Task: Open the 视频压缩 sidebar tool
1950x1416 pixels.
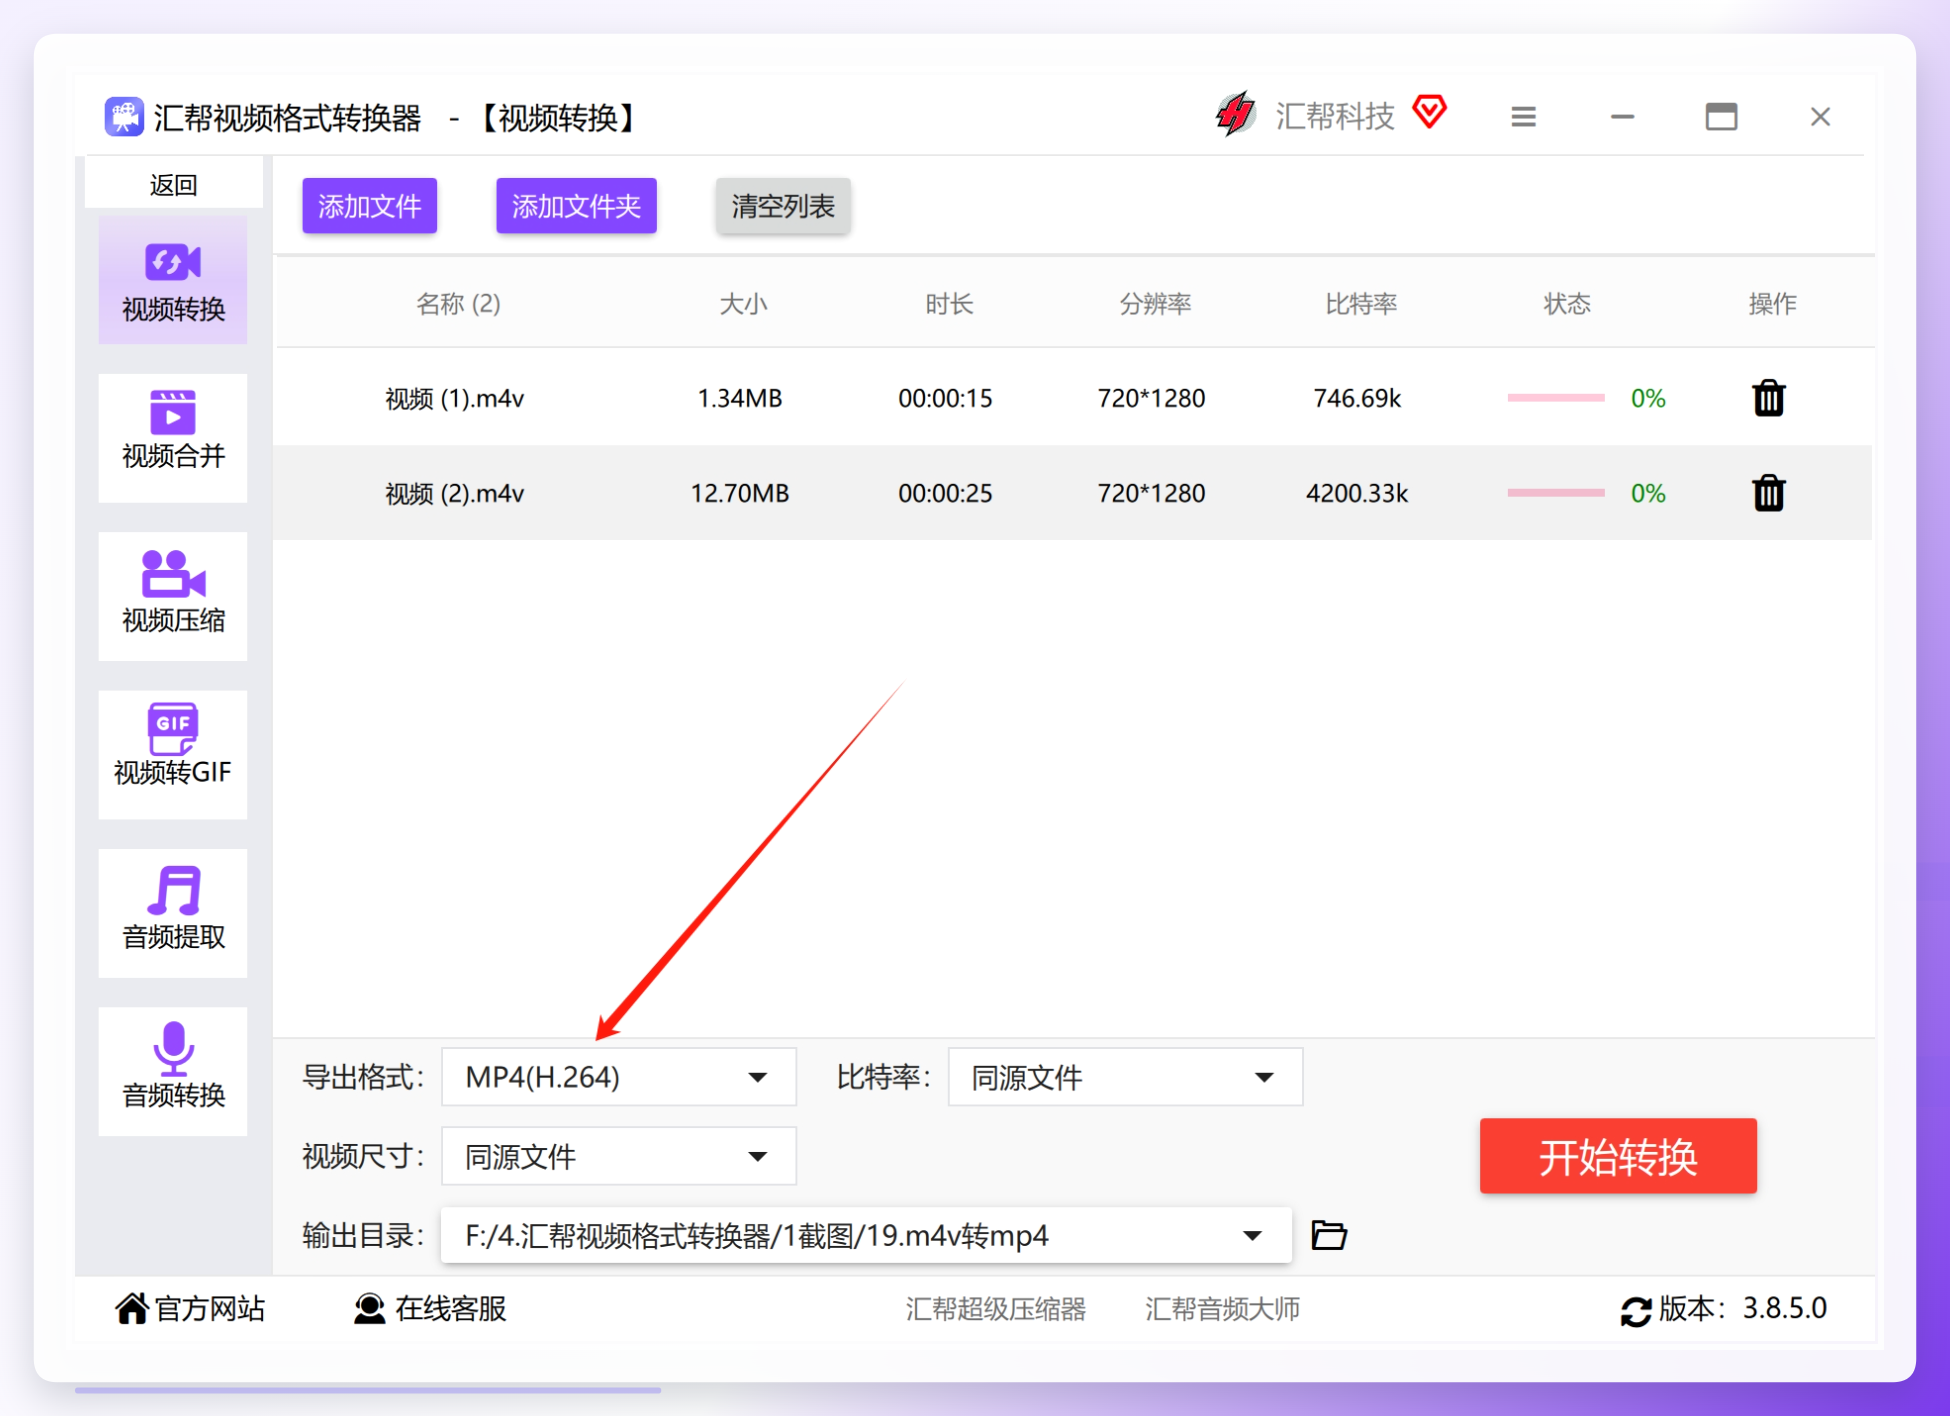Action: click(x=173, y=596)
